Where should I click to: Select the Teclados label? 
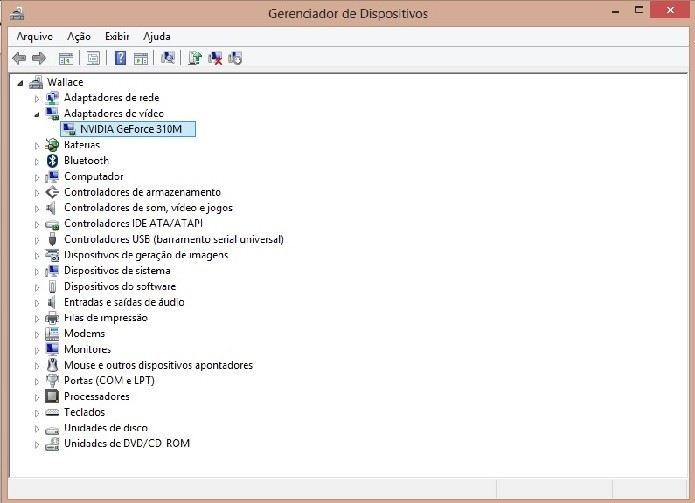pyautogui.click(x=84, y=412)
